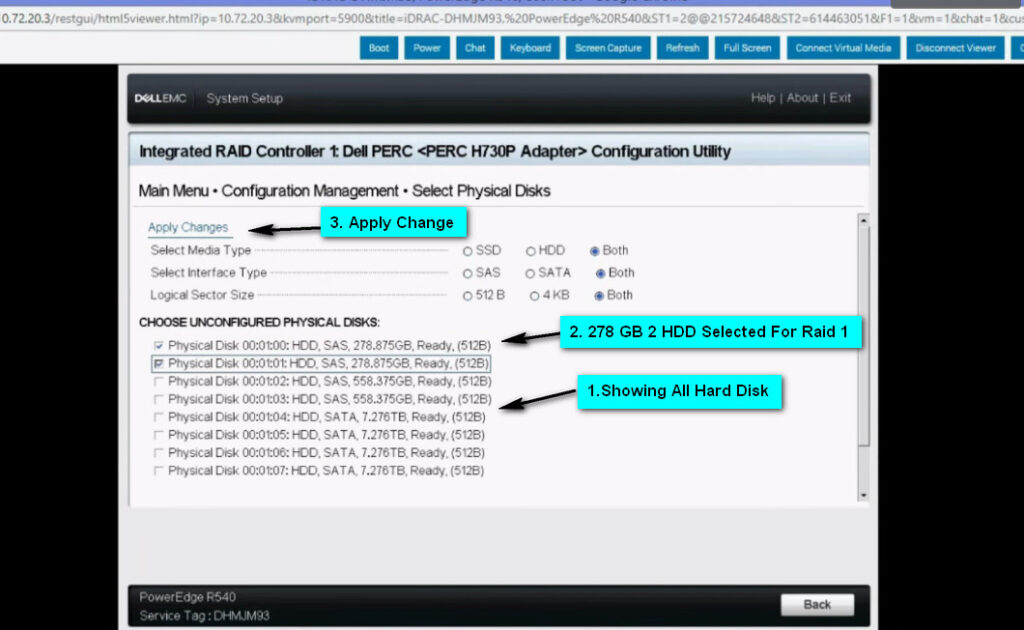Screen dimensions: 1024x630
Task: Take a Screen Capture
Action: pyautogui.click(x=608, y=48)
